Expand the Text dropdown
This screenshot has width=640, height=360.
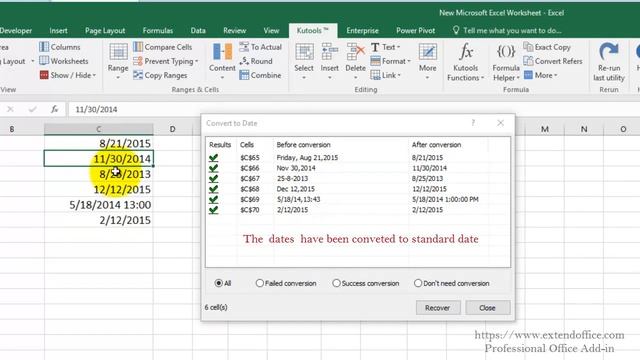385,47
